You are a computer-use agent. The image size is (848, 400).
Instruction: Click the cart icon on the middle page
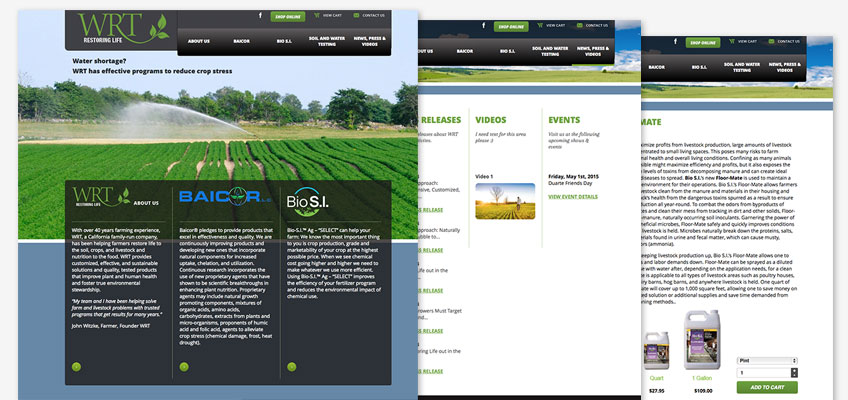pos(540,25)
